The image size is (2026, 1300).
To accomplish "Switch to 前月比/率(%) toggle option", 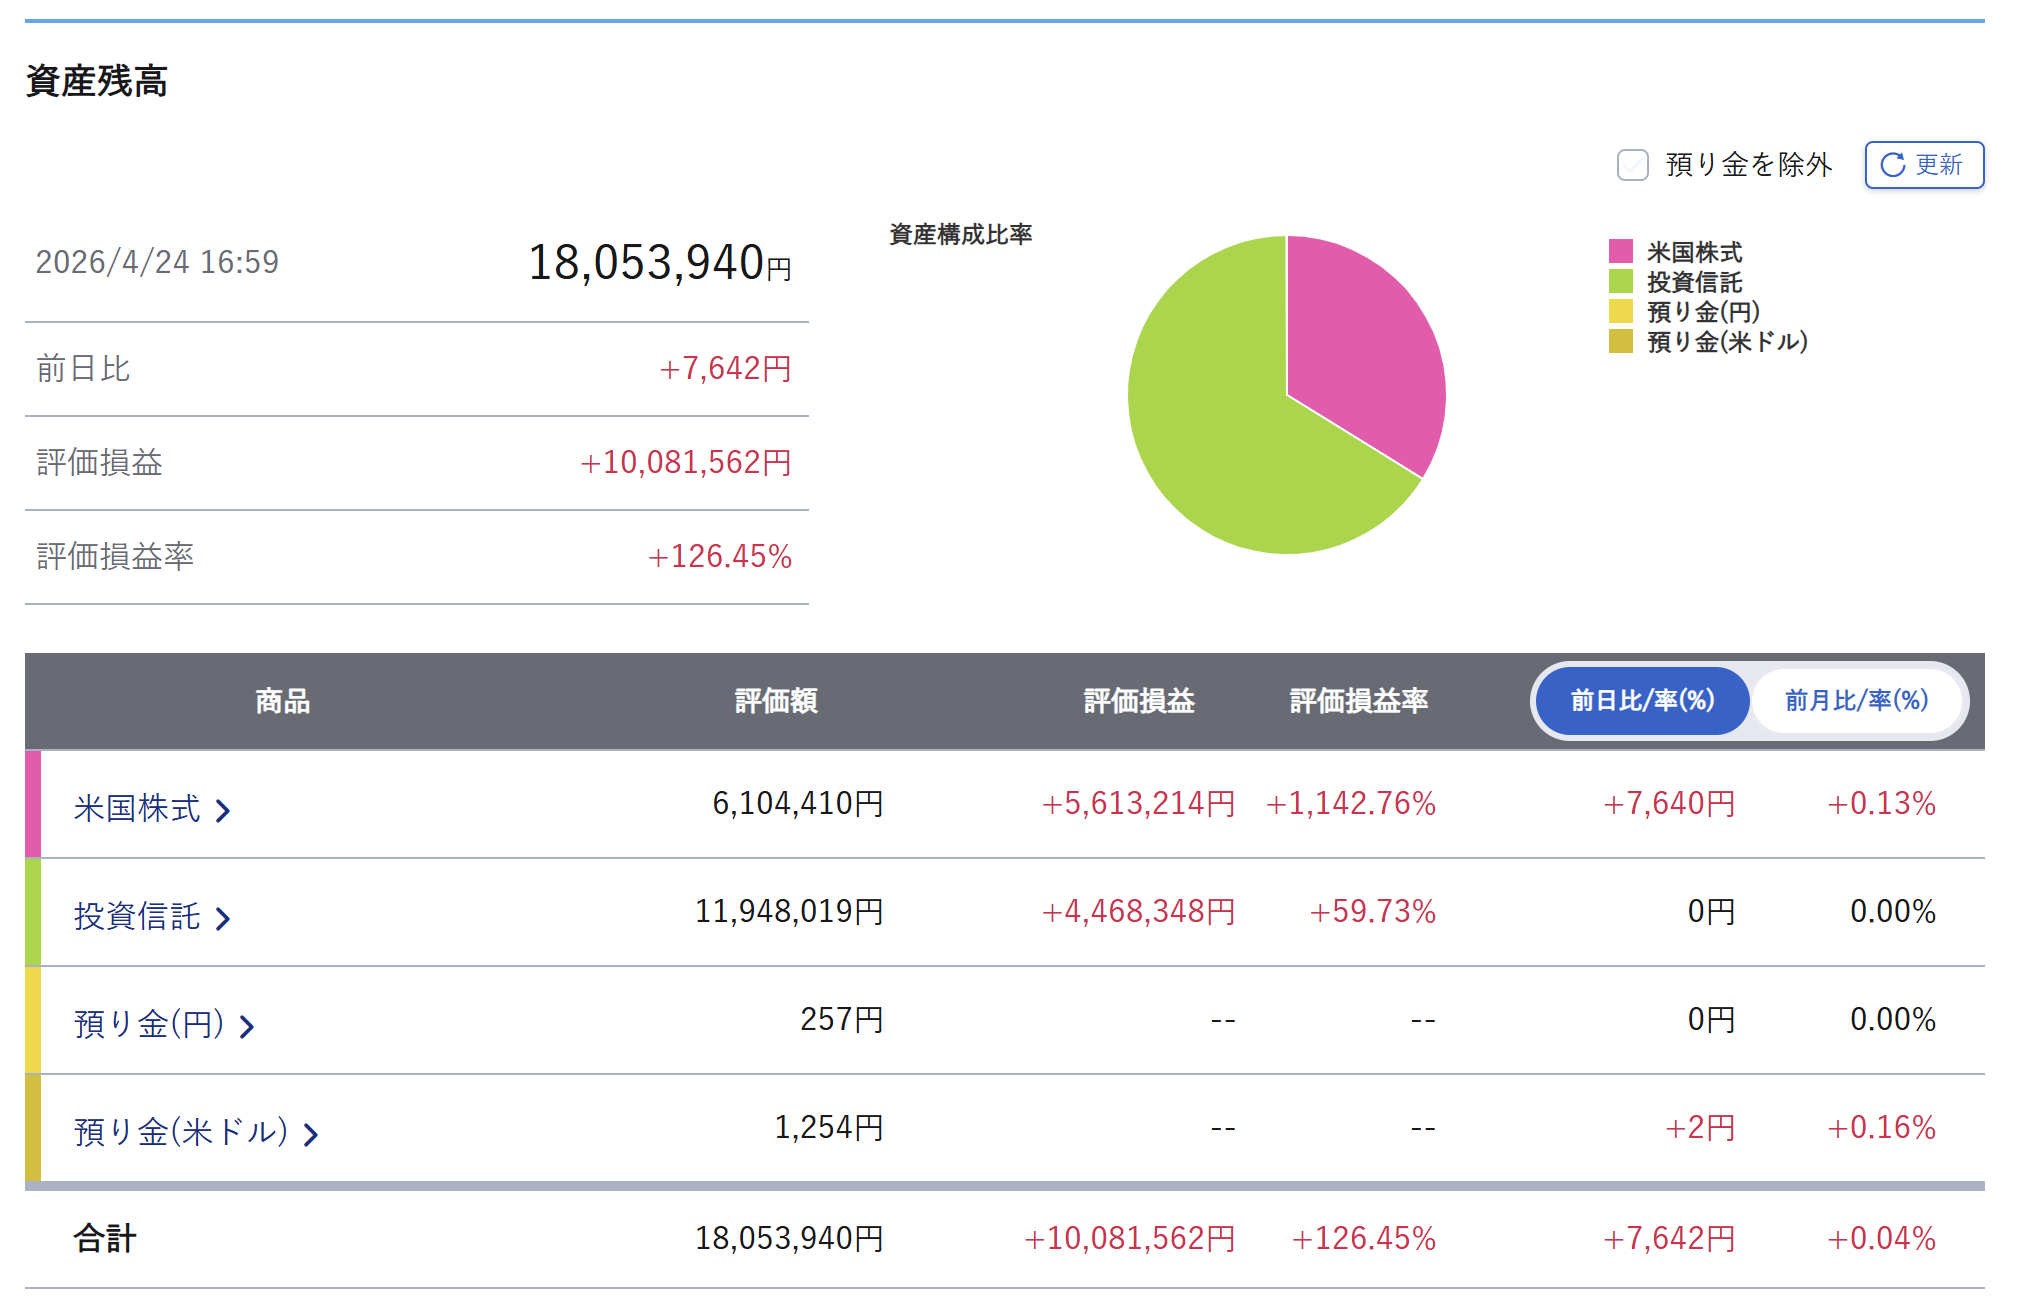I will pos(1856,700).
